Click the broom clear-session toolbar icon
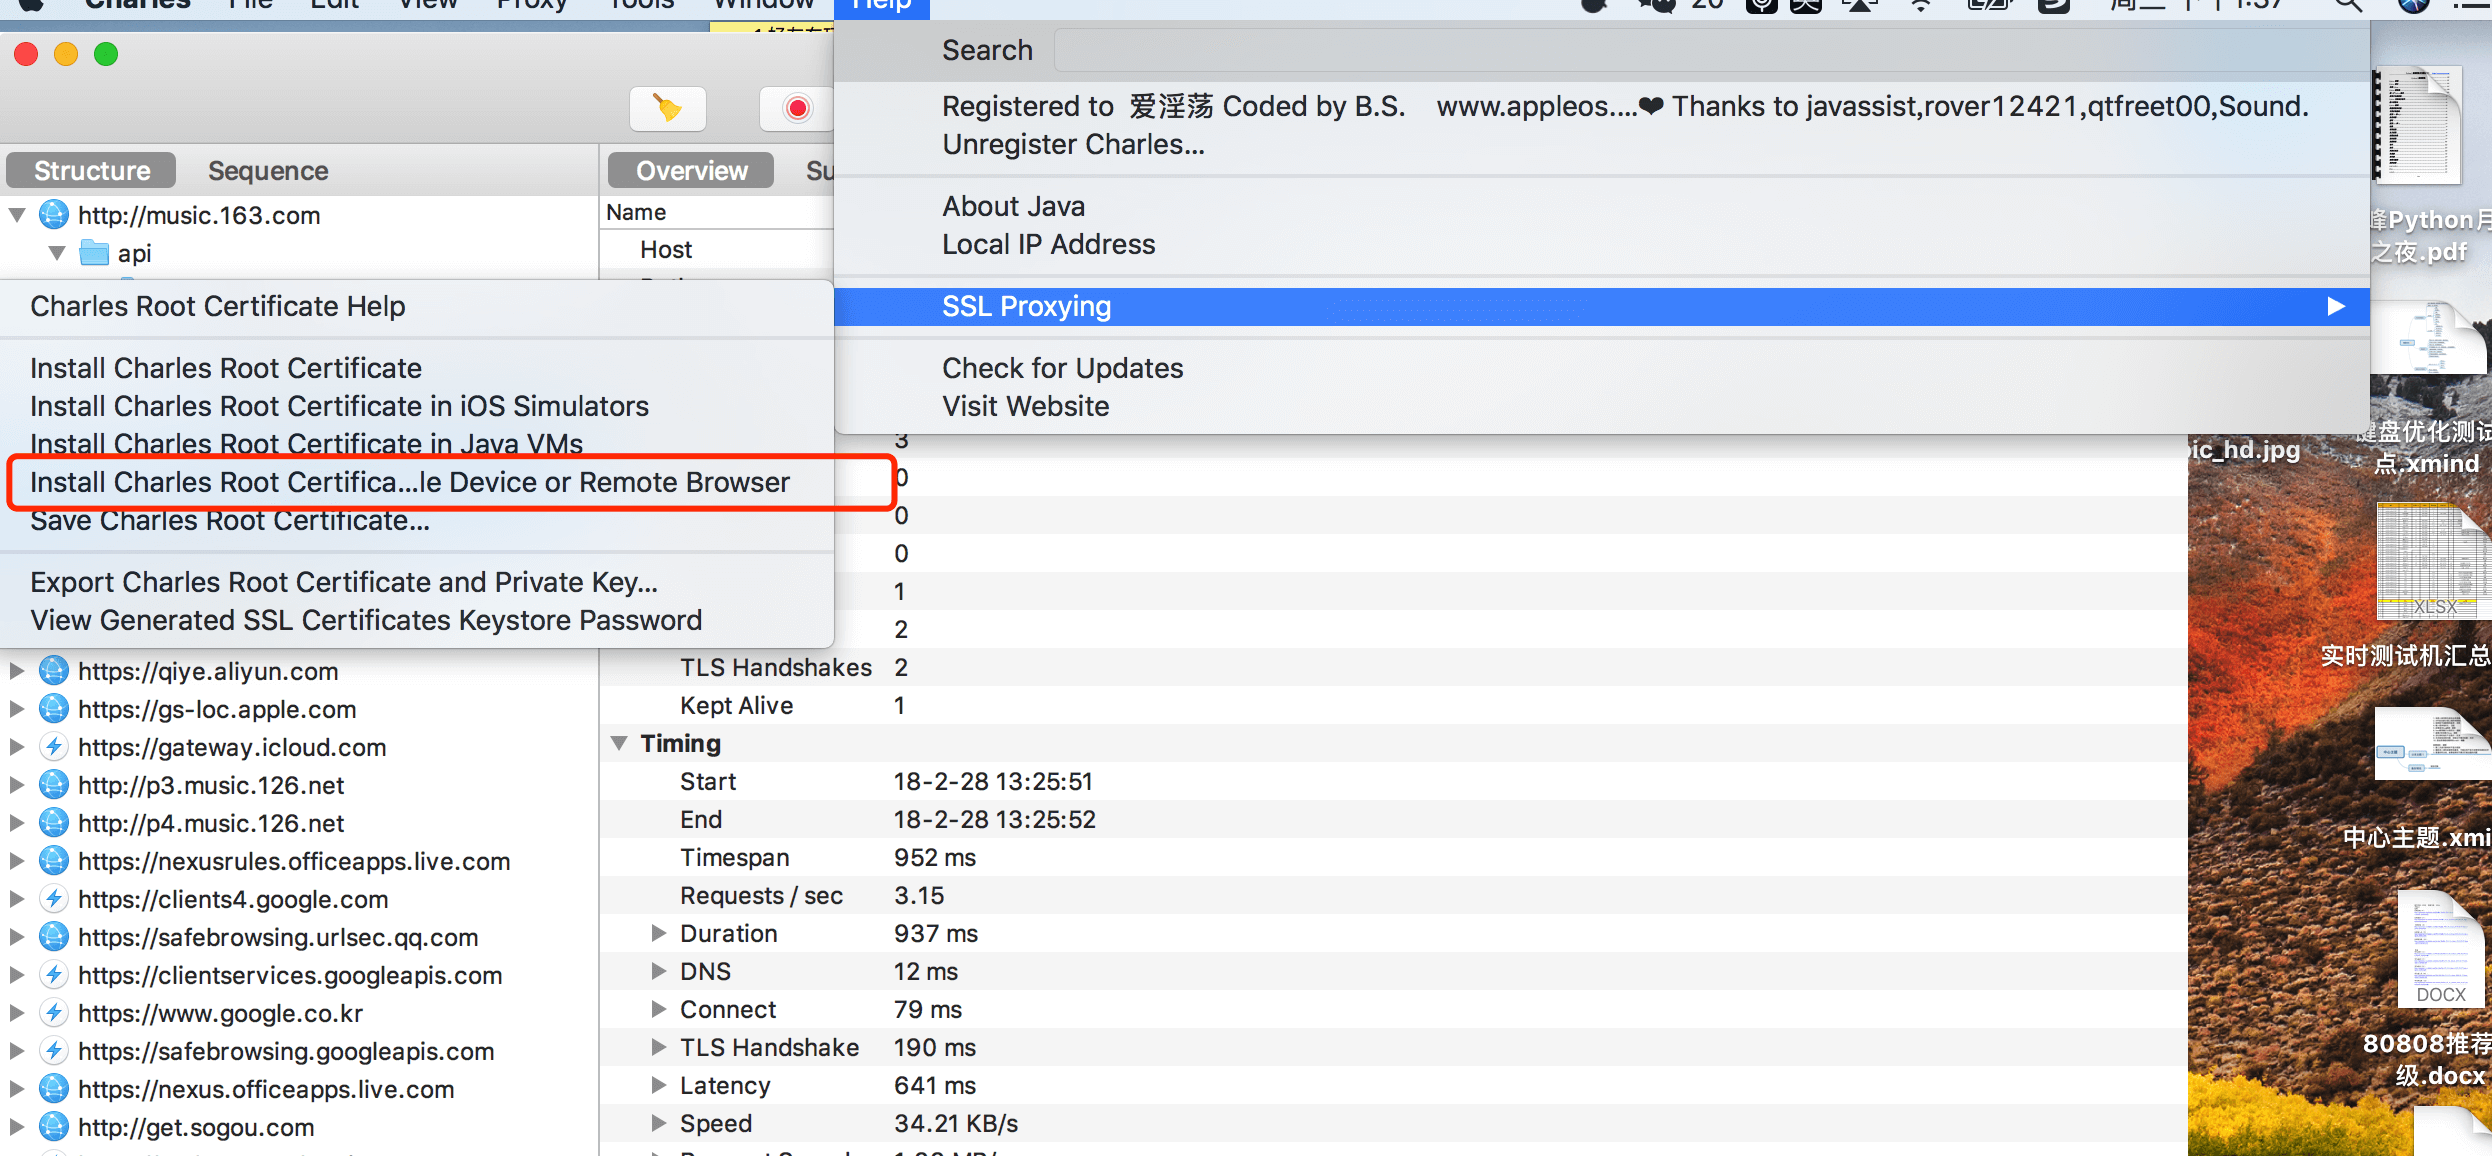Viewport: 2492px width, 1156px height. click(x=668, y=108)
